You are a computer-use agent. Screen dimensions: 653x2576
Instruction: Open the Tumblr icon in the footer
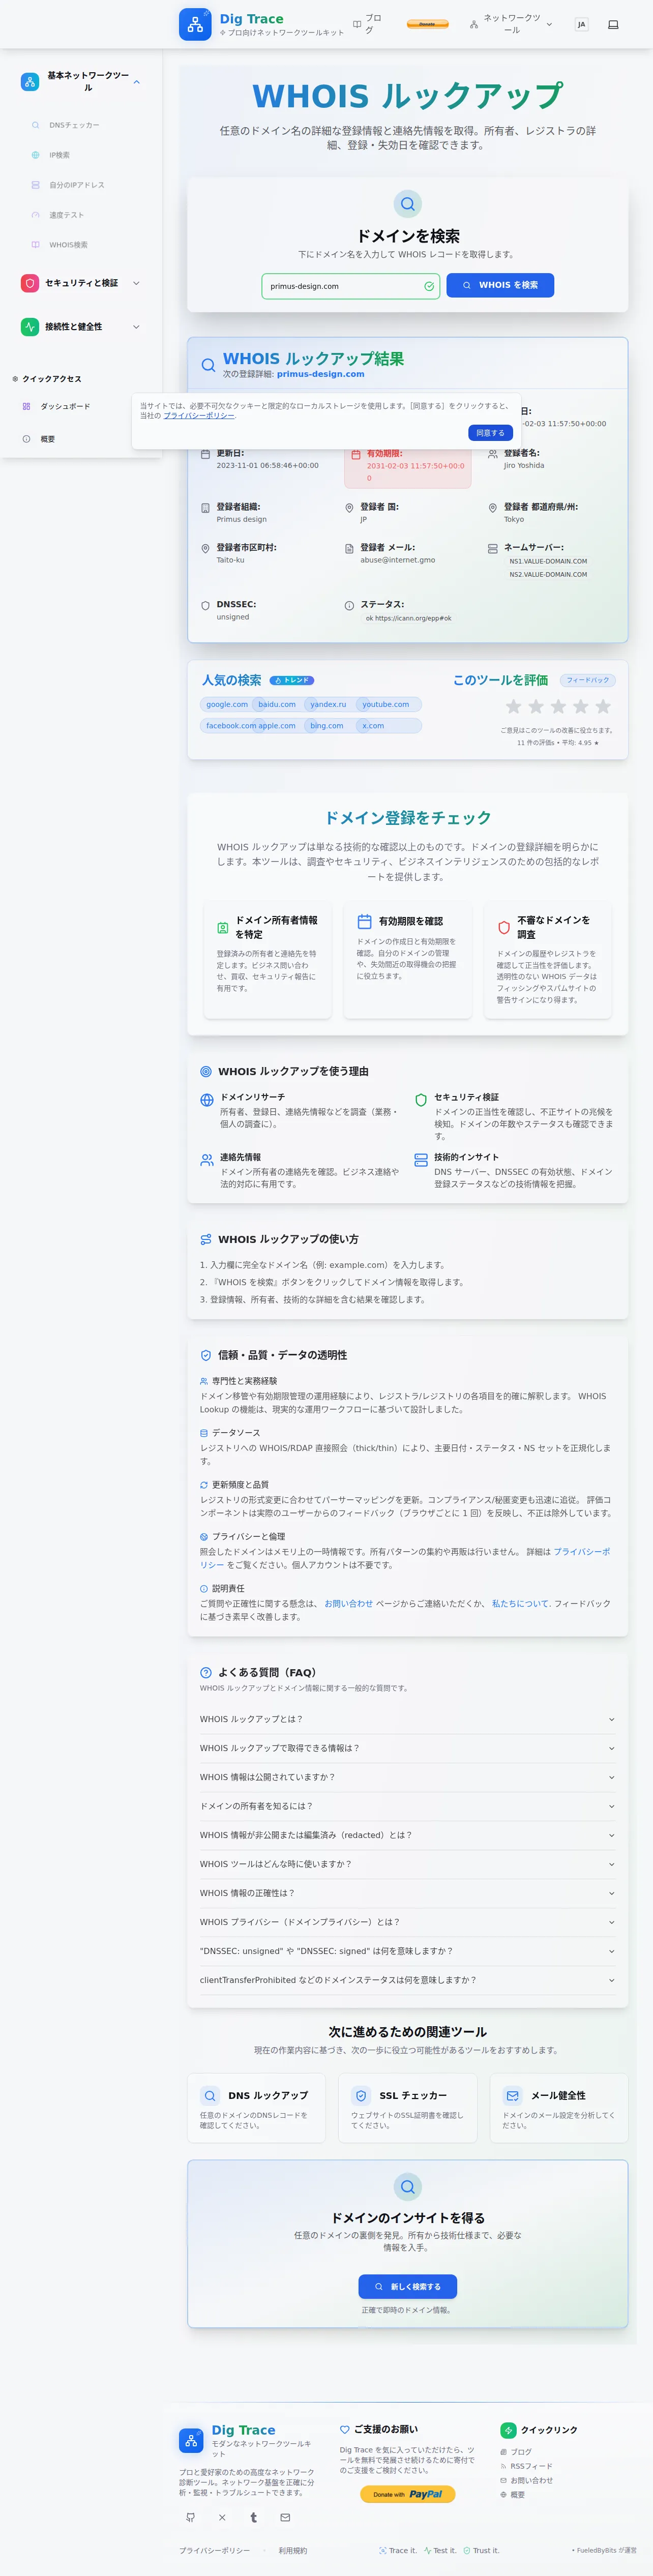(x=253, y=2518)
